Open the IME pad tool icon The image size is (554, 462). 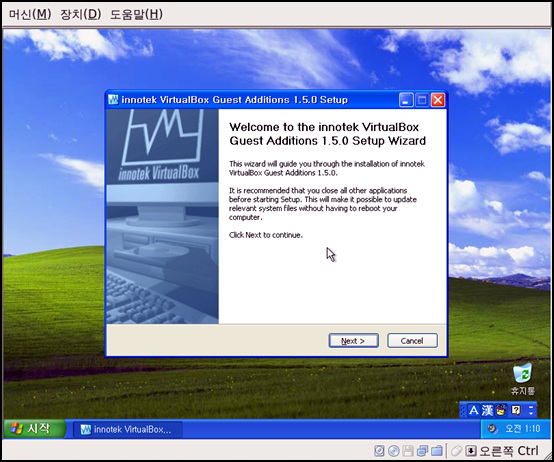[501, 410]
